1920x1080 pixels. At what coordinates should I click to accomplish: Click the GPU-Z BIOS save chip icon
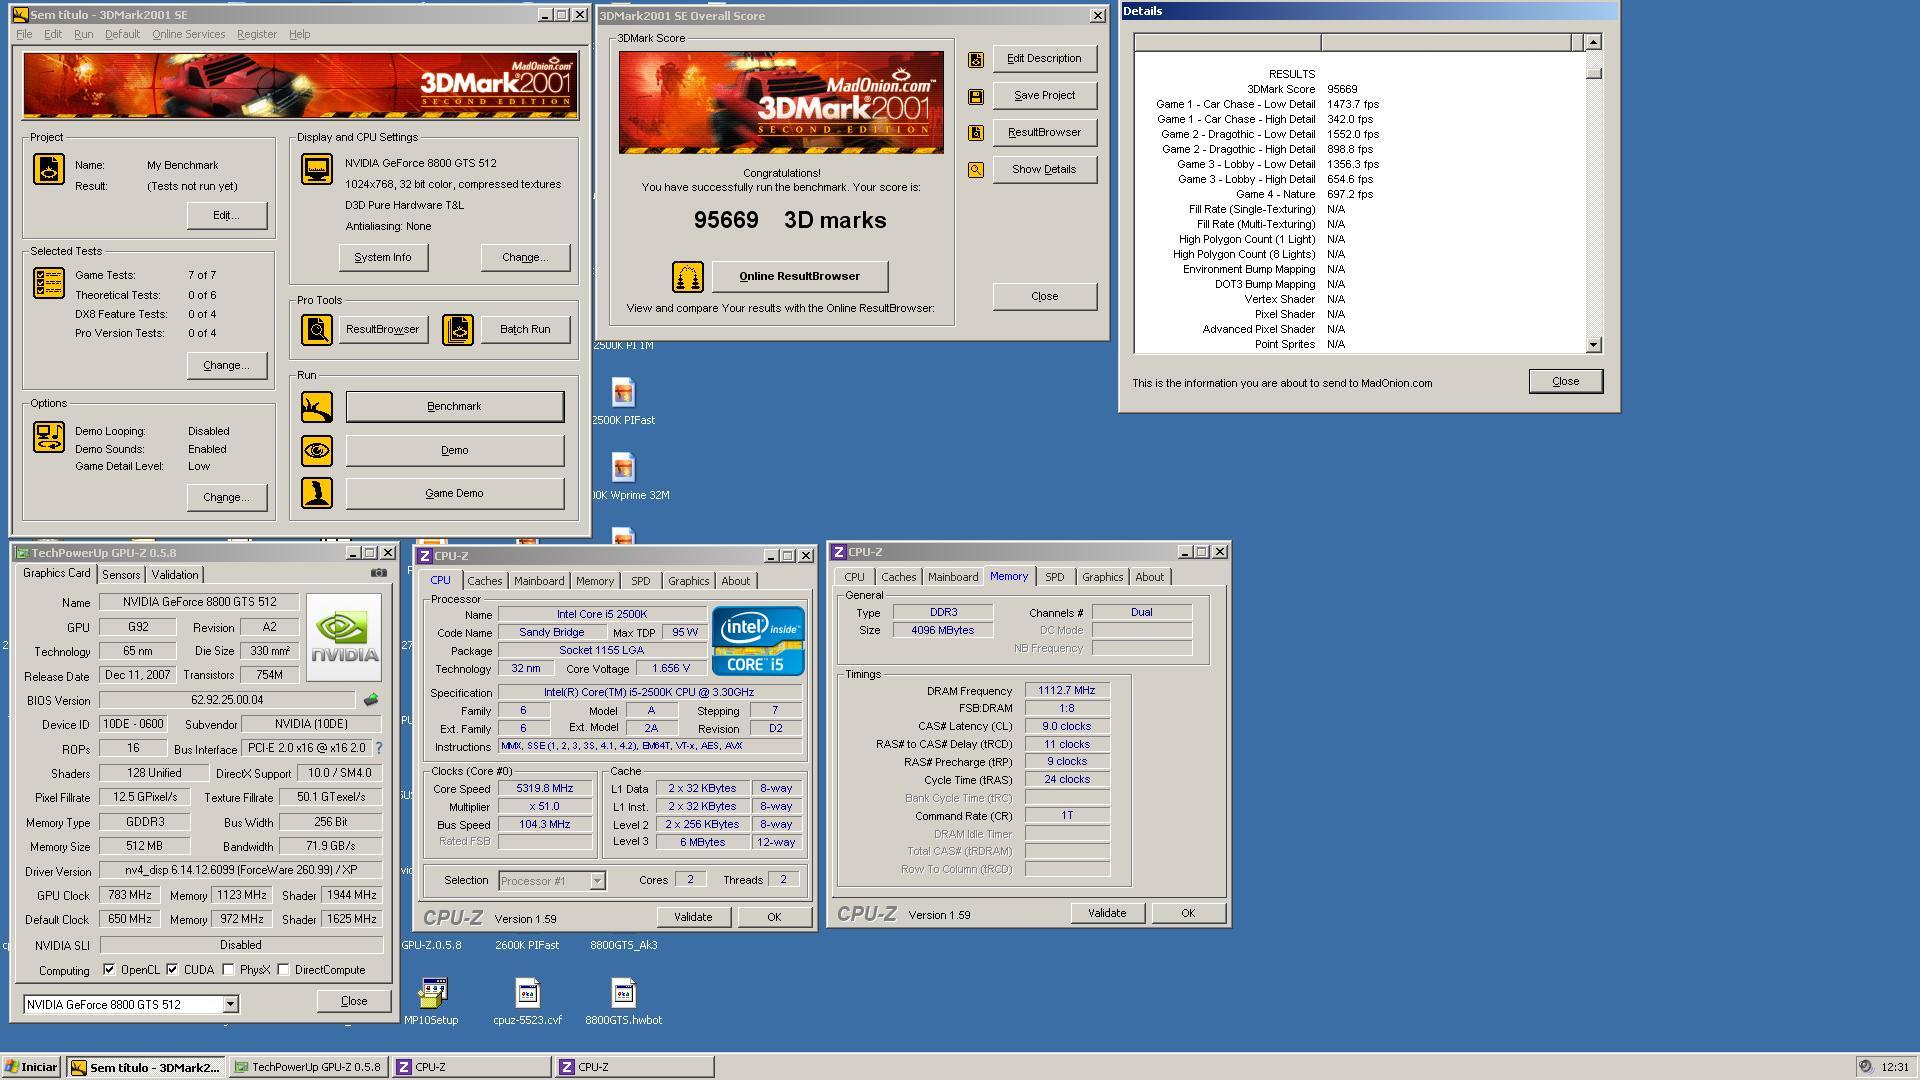coord(371,700)
